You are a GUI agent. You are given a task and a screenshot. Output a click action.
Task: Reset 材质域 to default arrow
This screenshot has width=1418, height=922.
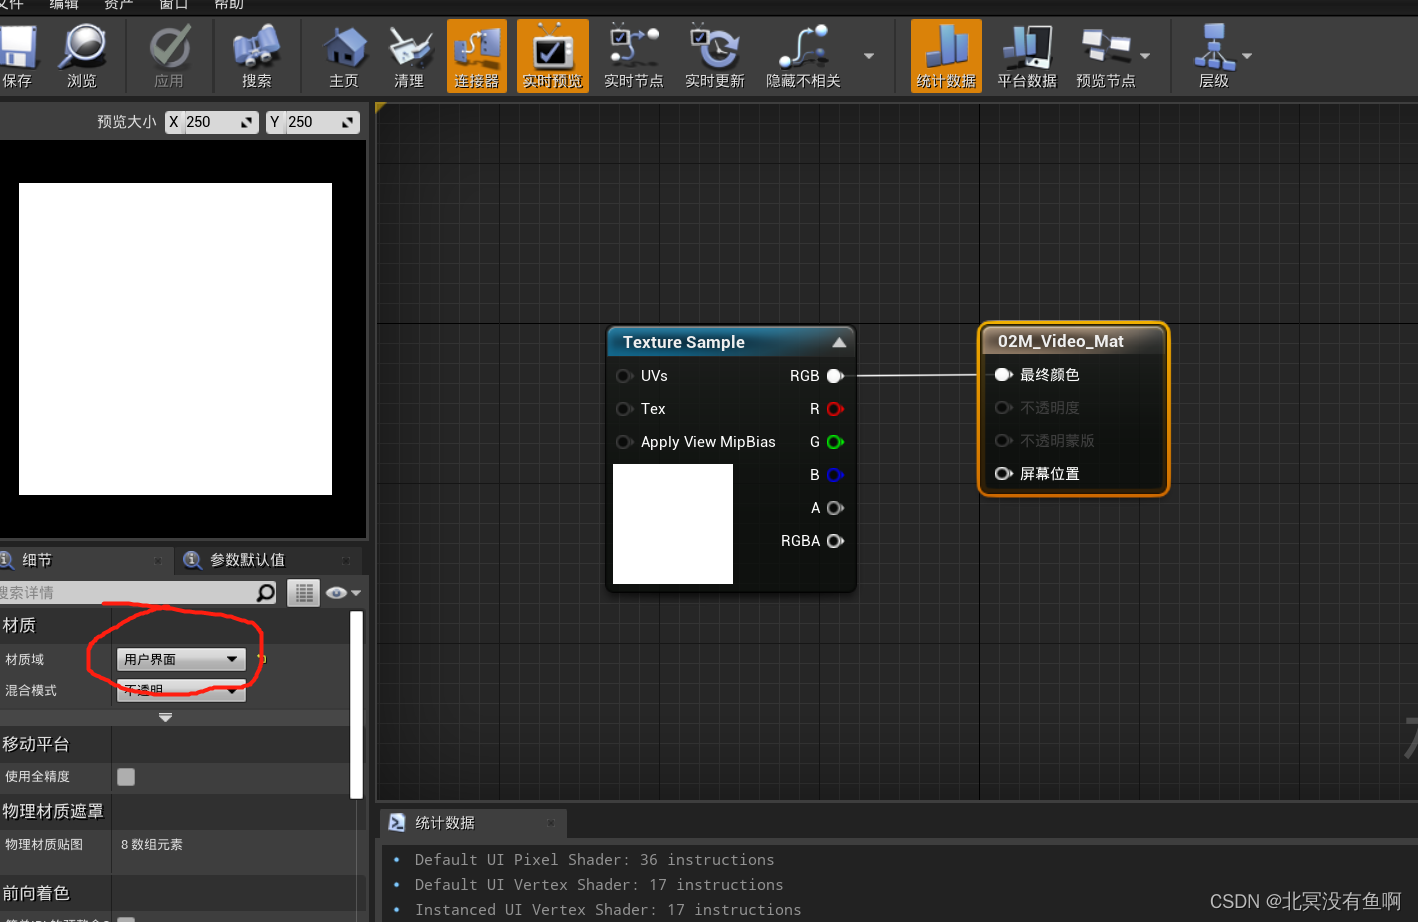click(262, 659)
